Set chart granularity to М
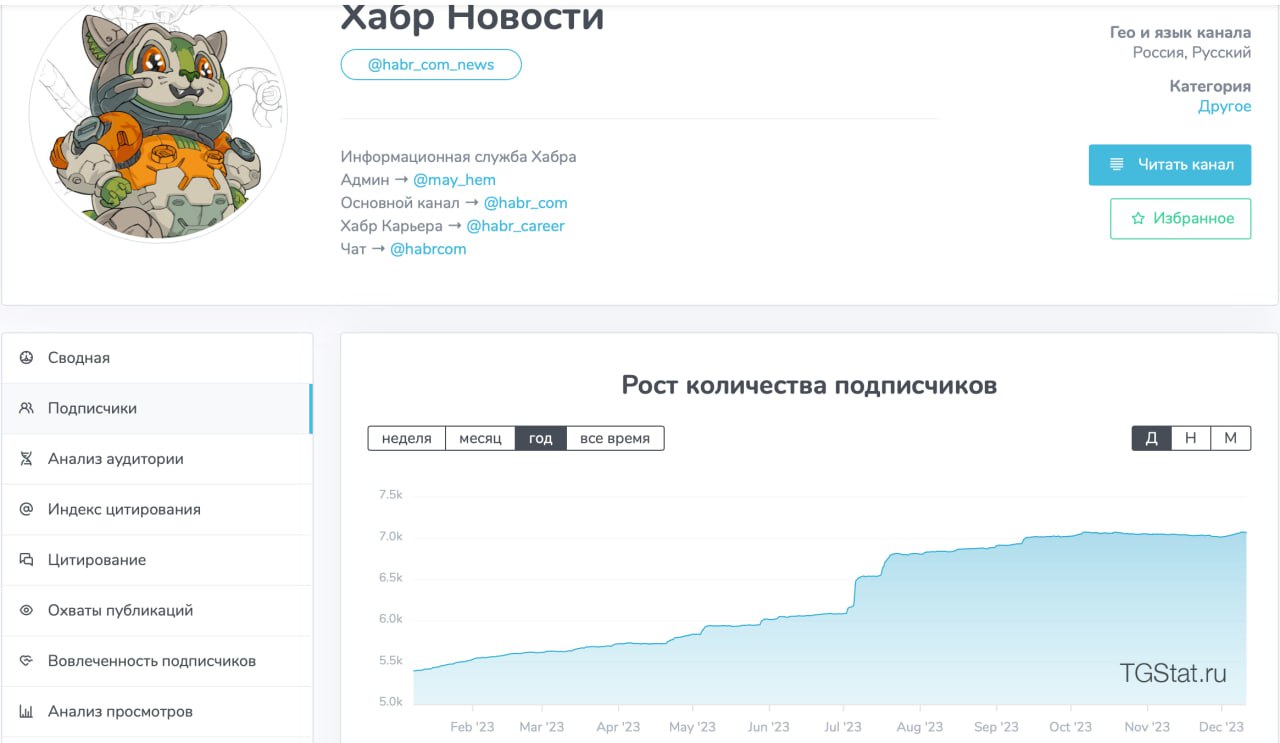This screenshot has width=1280, height=743. (x=1231, y=438)
